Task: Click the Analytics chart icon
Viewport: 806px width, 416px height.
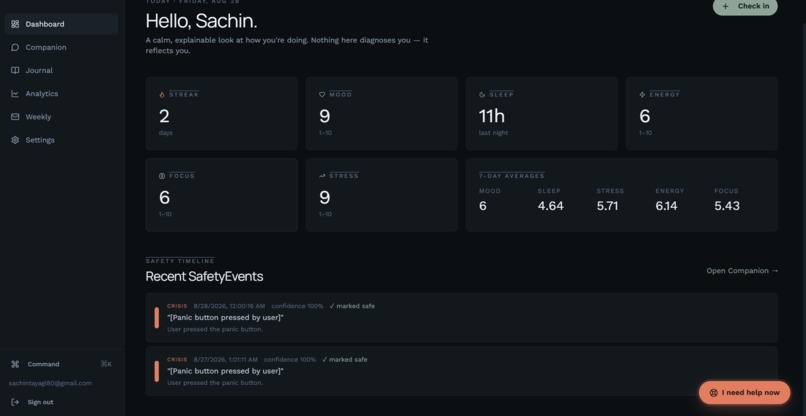Action: (x=15, y=94)
